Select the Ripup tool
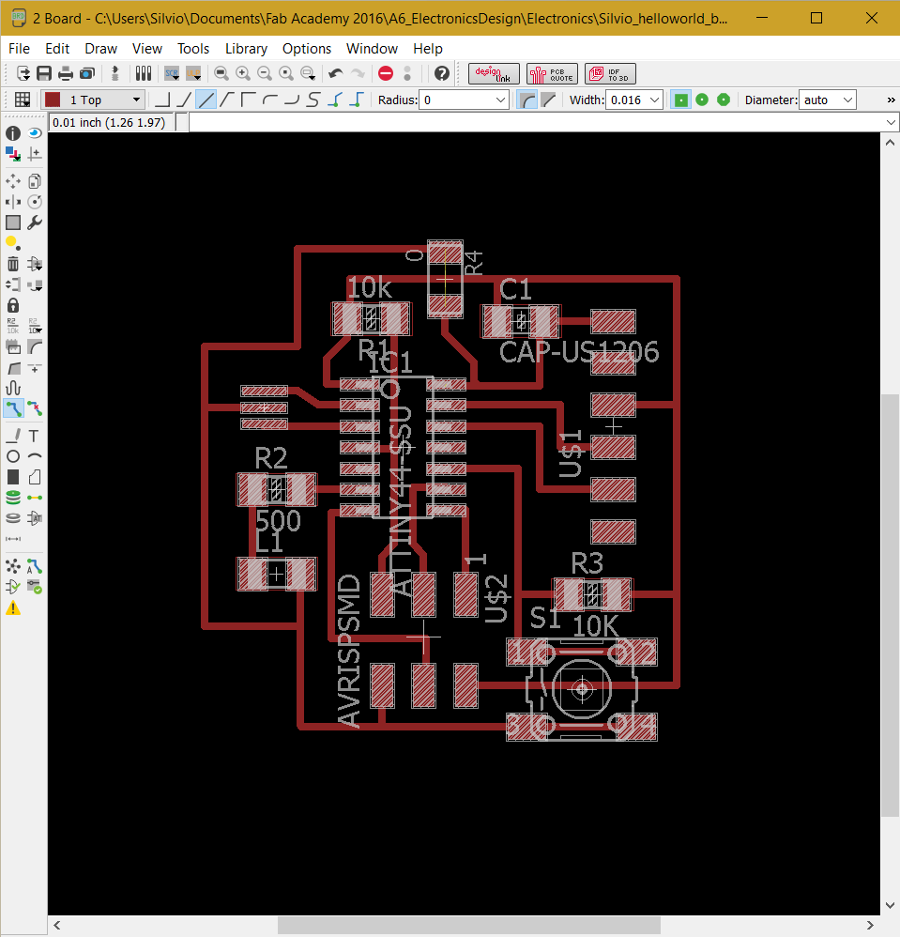900x937 pixels. point(35,409)
